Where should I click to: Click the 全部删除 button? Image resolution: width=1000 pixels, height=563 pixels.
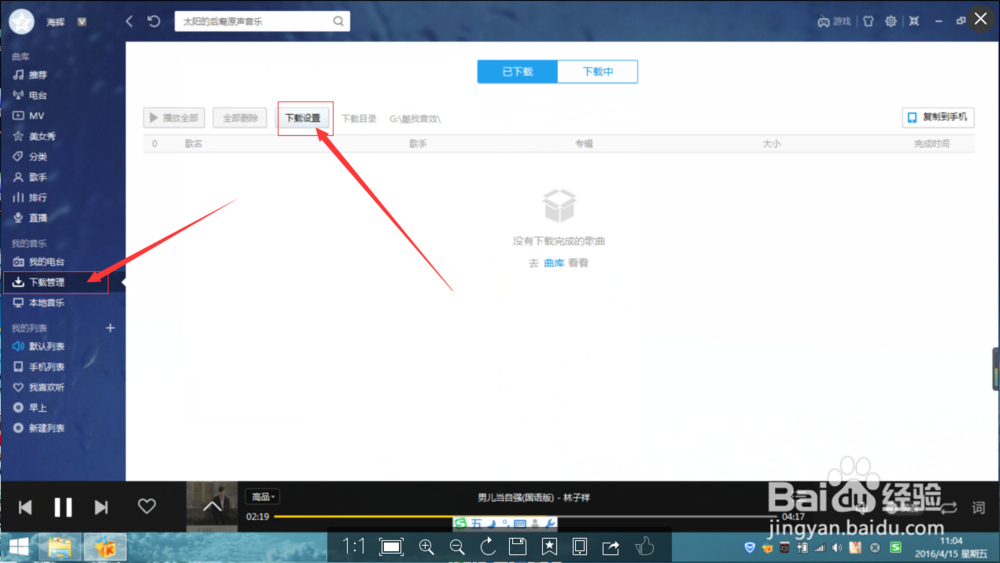[x=240, y=117]
